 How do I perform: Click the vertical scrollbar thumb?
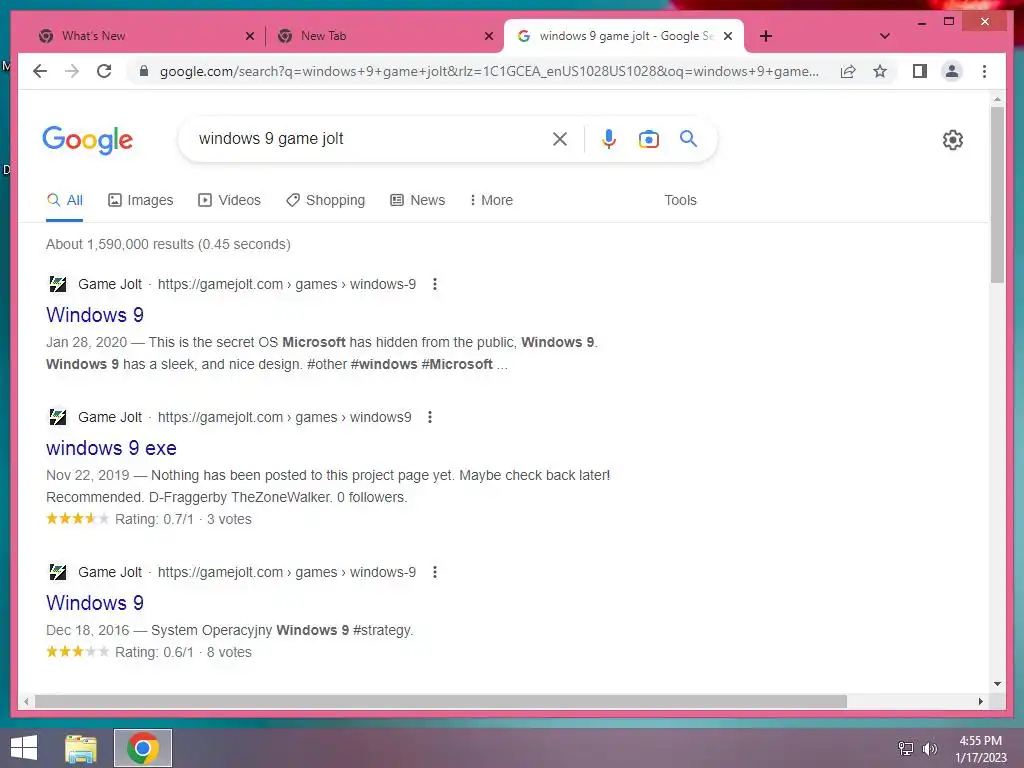pyautogui.click(x=997, y=194)
